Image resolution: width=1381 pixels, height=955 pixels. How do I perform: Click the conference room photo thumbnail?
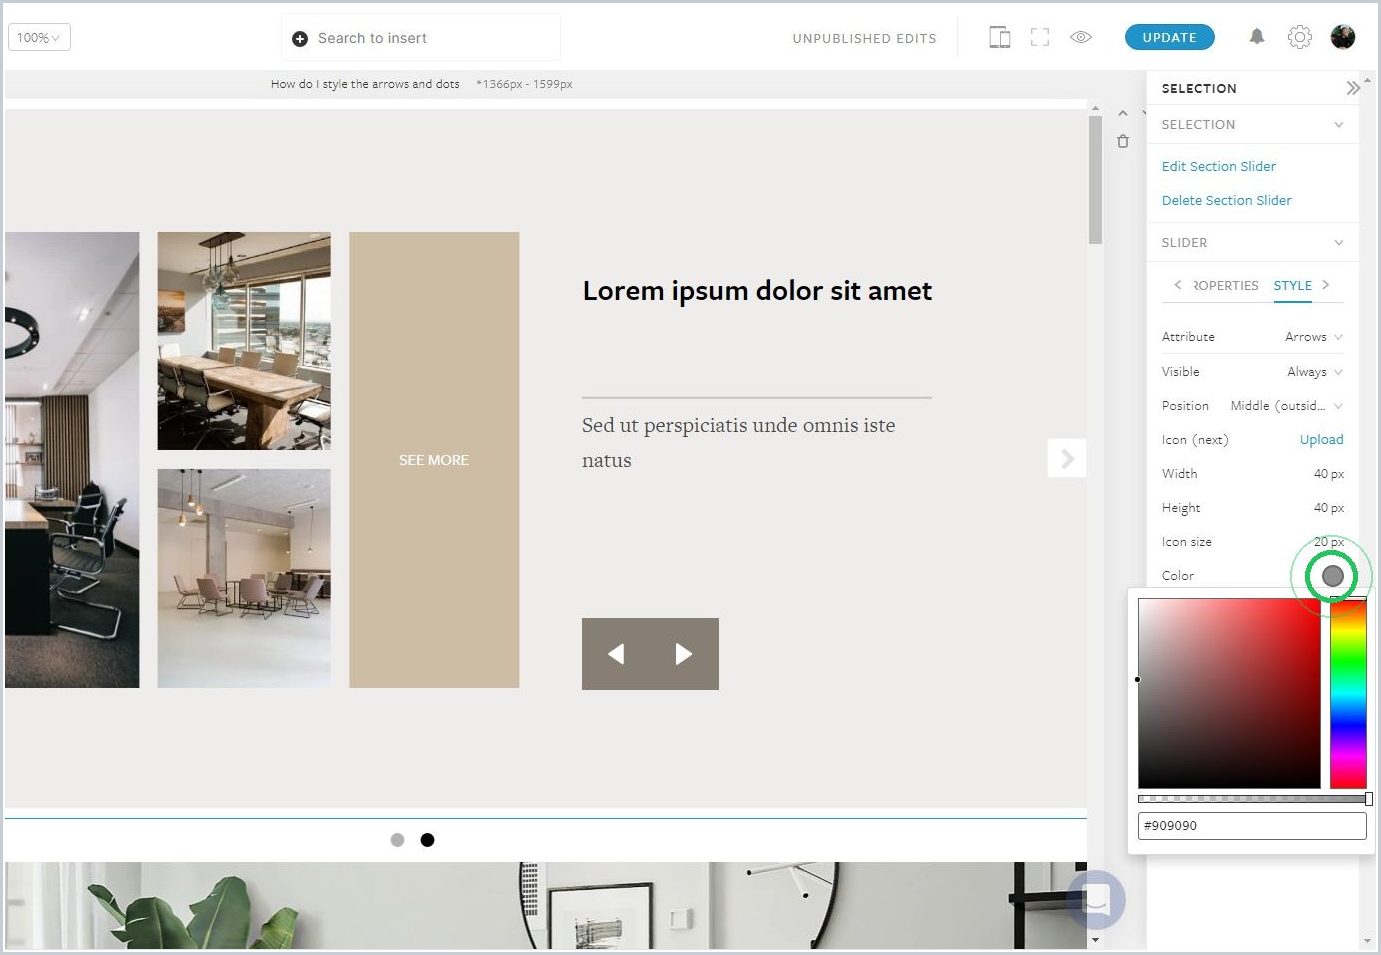coord(244,341)
